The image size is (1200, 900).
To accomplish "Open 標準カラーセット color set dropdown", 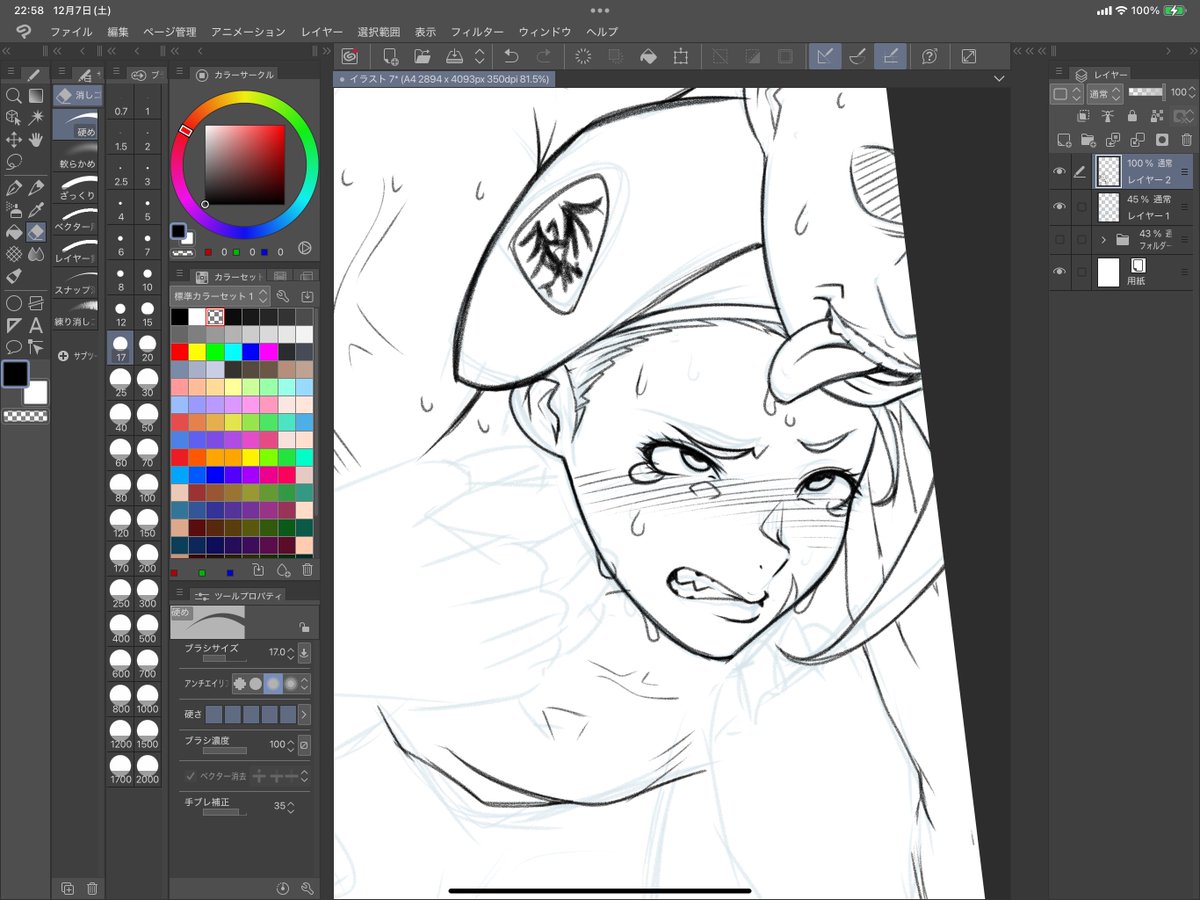I will click(221, 296).
